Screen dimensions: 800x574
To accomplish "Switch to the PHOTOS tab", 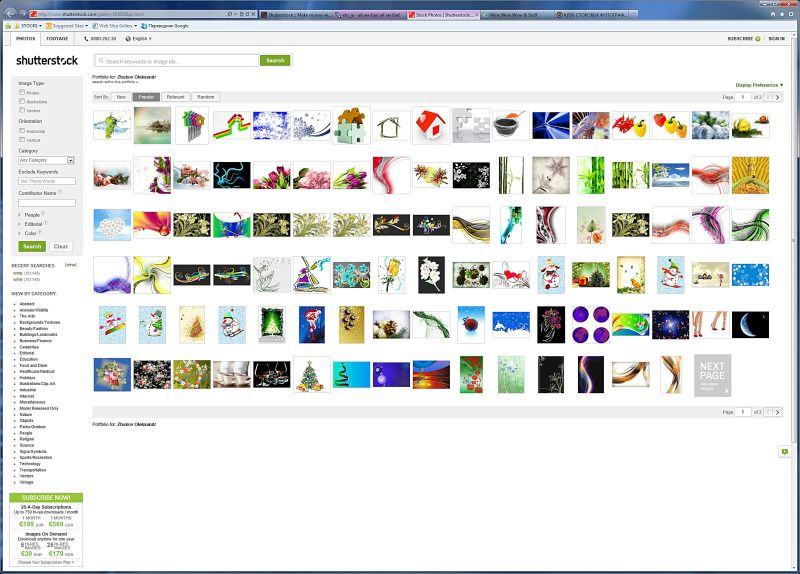I will pyautogui.click(x=26, y=39).
